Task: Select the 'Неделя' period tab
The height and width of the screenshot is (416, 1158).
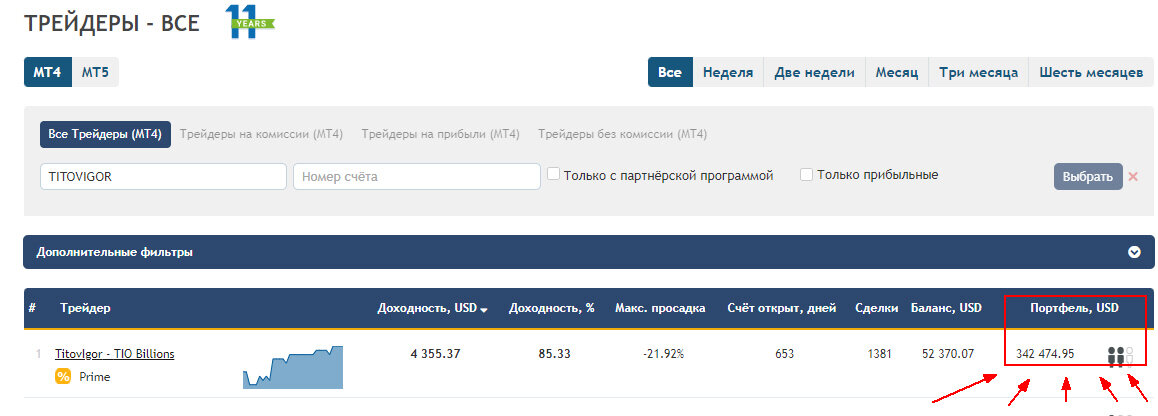Action: [x=728, y=72]
